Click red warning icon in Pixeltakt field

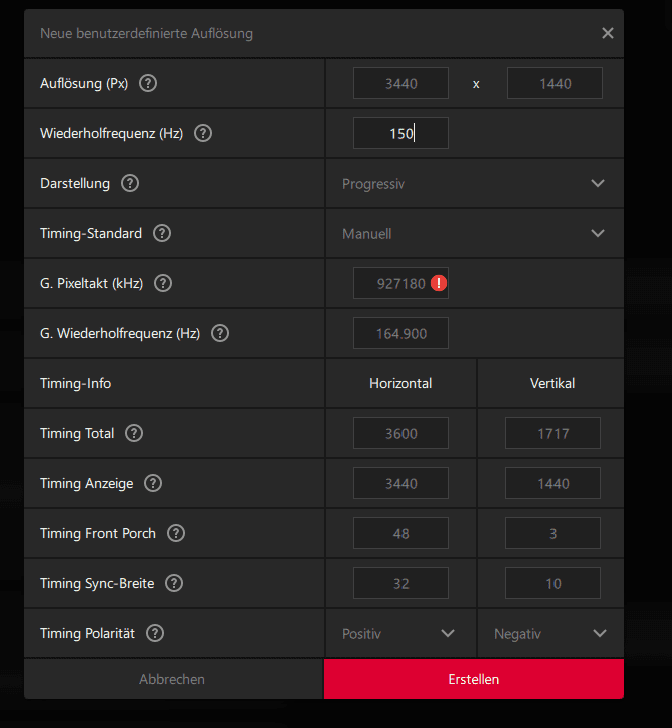[x=439, y=283]
